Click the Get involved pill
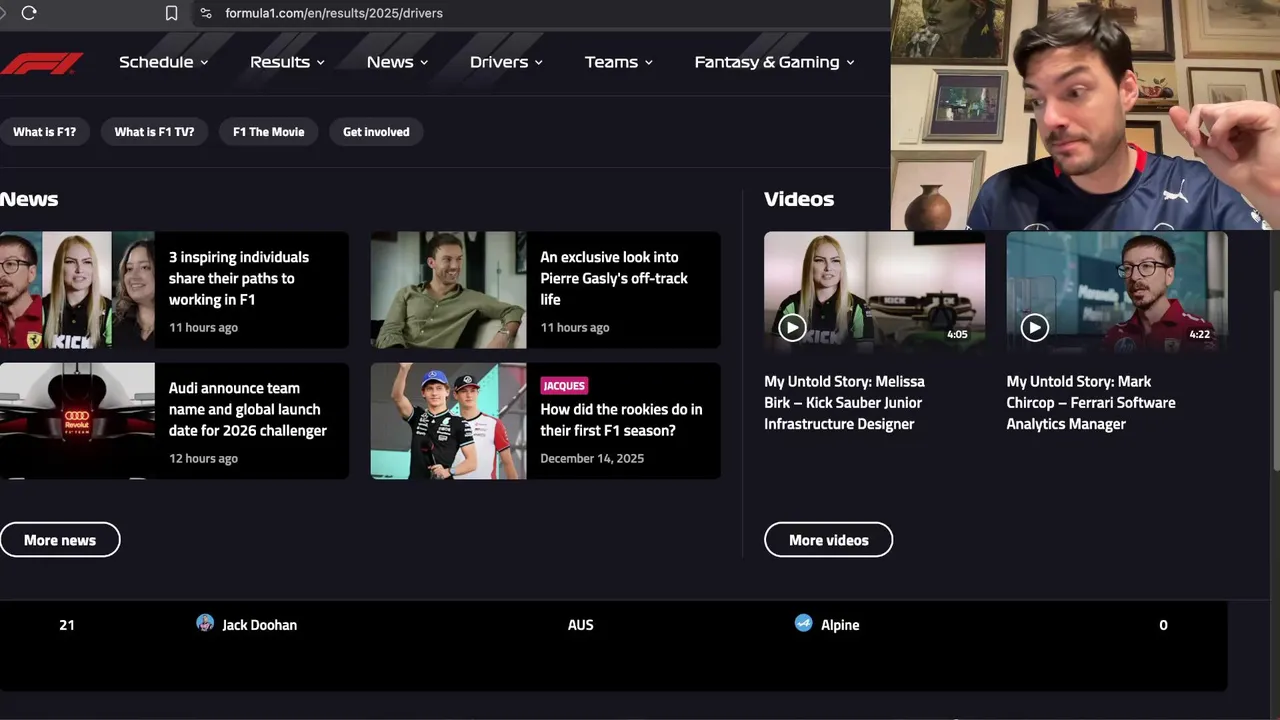1280x720 pixels. 376,132
